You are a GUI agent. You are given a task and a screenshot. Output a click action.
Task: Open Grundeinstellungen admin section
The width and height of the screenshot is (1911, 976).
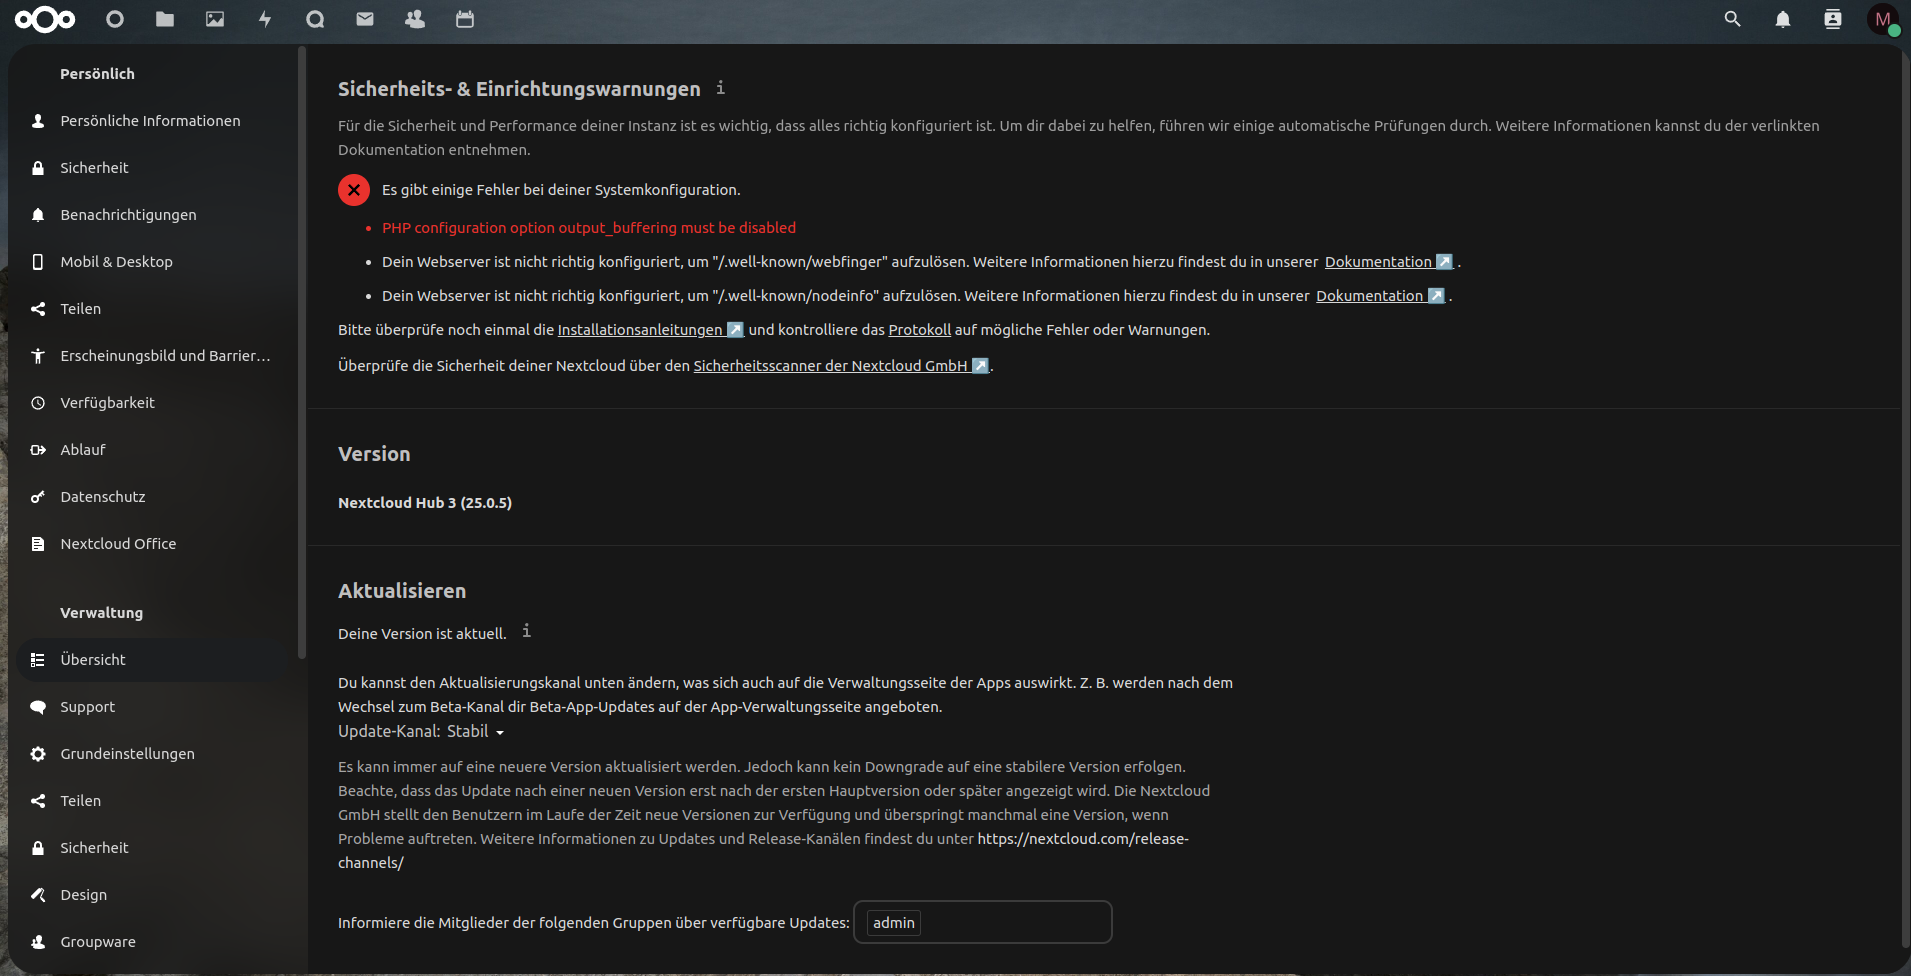point(152,754)
